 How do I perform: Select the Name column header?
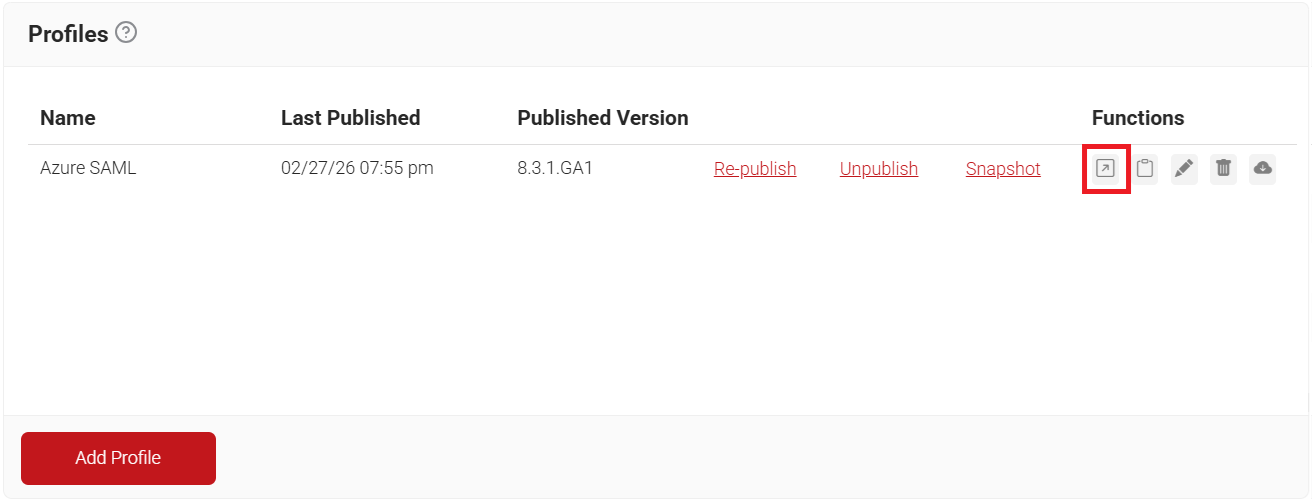[x=68, y=118]
